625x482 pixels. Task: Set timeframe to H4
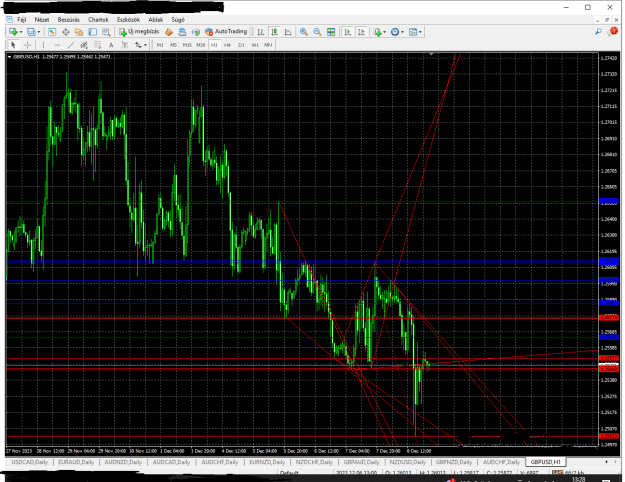tap(228, 45)
